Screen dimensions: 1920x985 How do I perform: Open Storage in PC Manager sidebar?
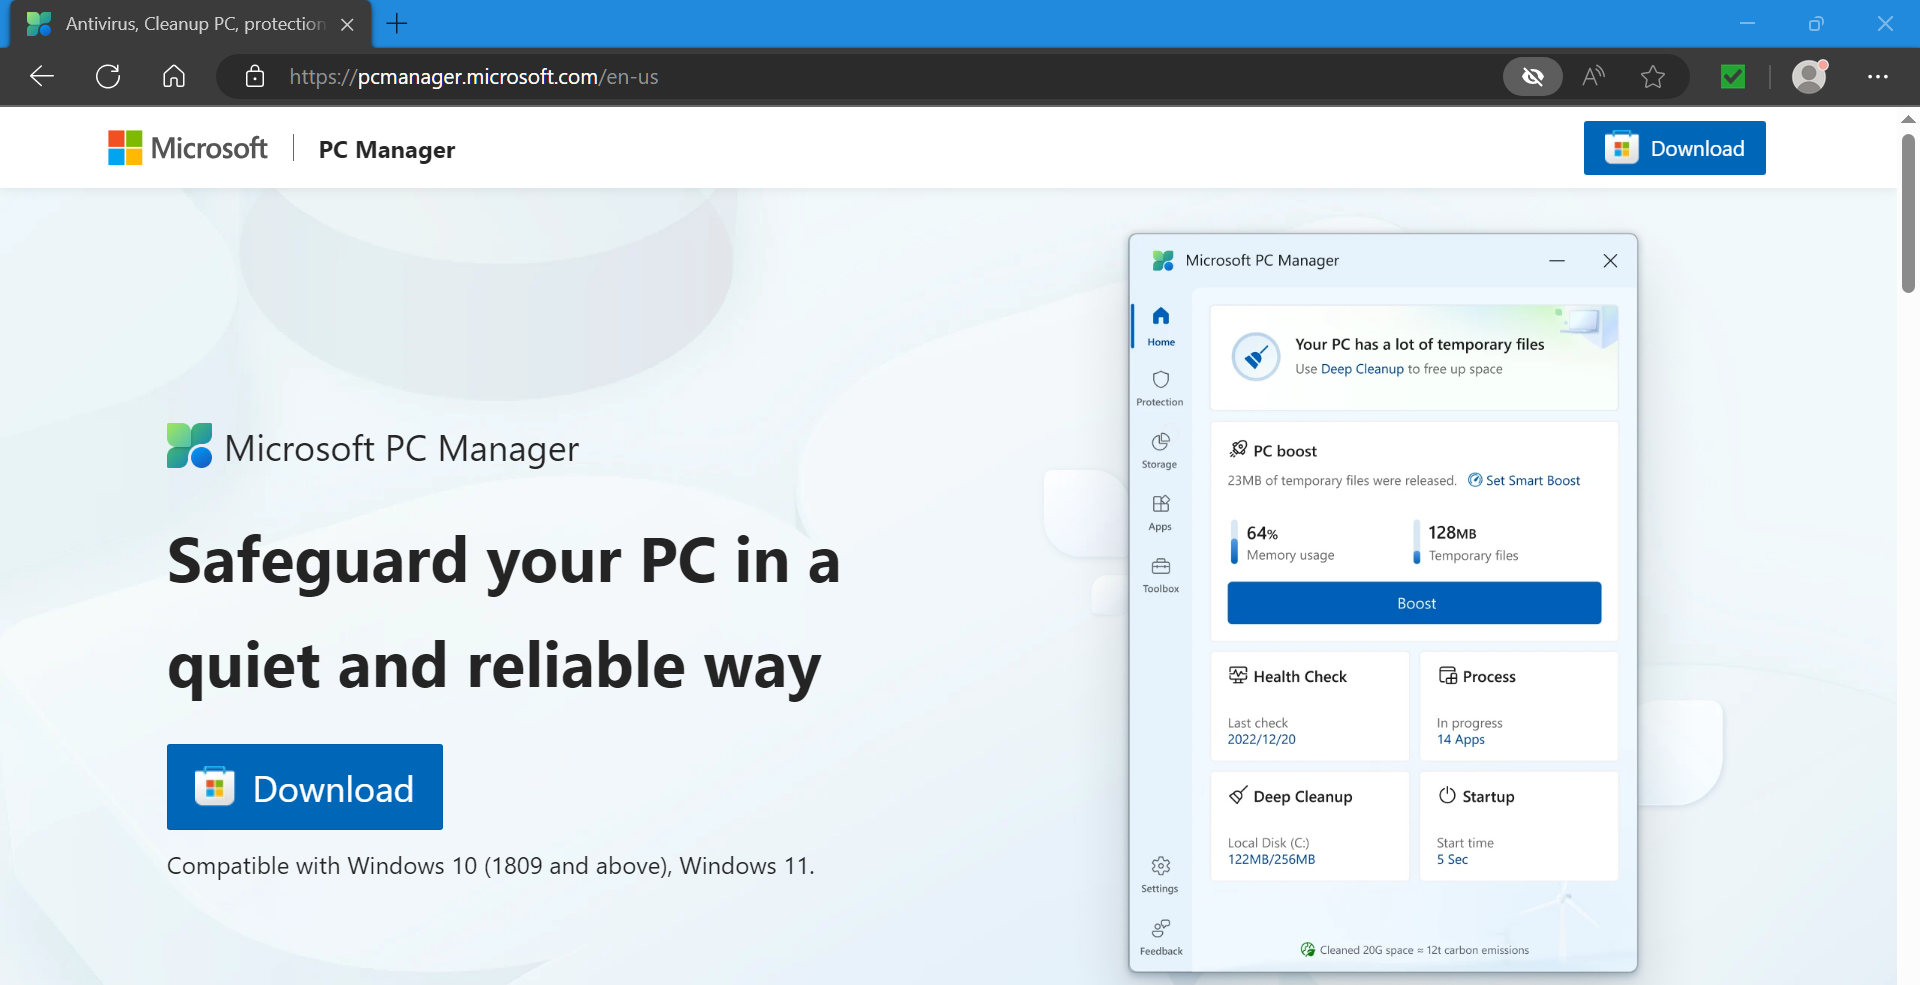point(1160,450)
